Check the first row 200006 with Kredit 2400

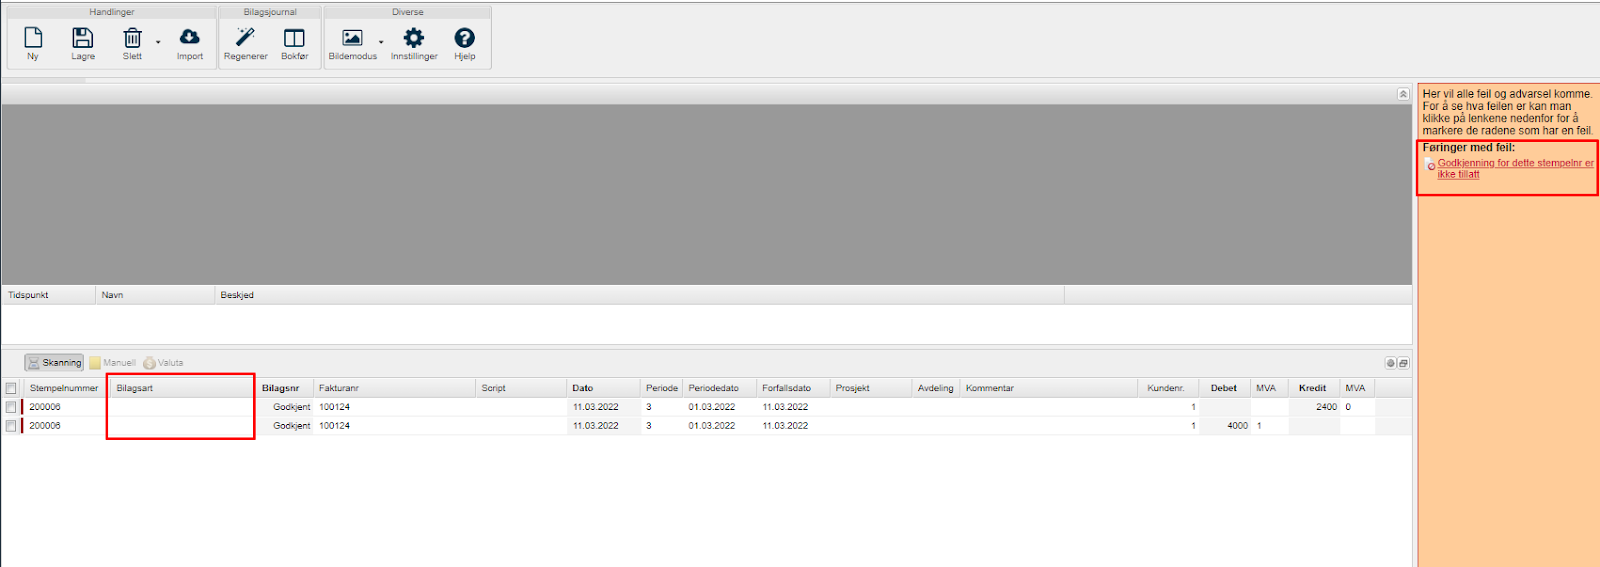coord(11,407)
